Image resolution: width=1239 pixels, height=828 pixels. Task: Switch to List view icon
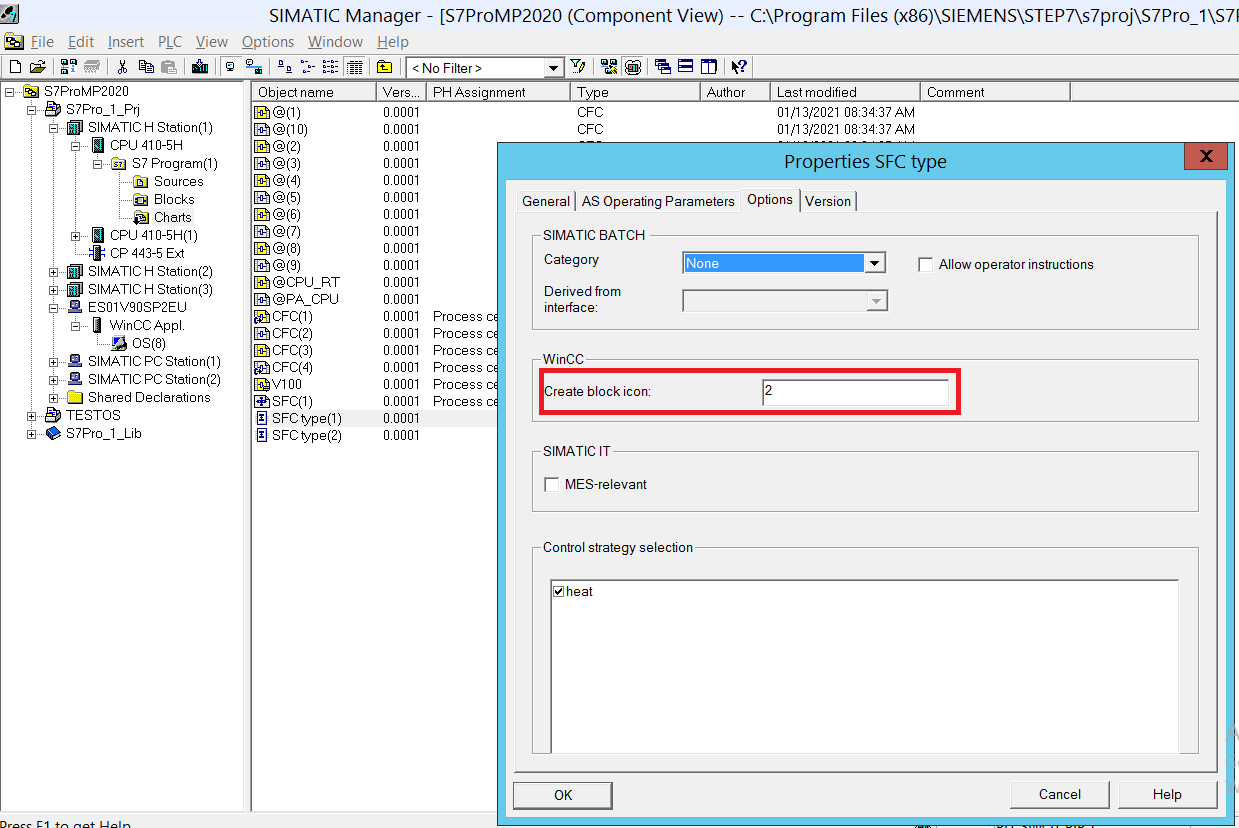(x=331, y=67)
